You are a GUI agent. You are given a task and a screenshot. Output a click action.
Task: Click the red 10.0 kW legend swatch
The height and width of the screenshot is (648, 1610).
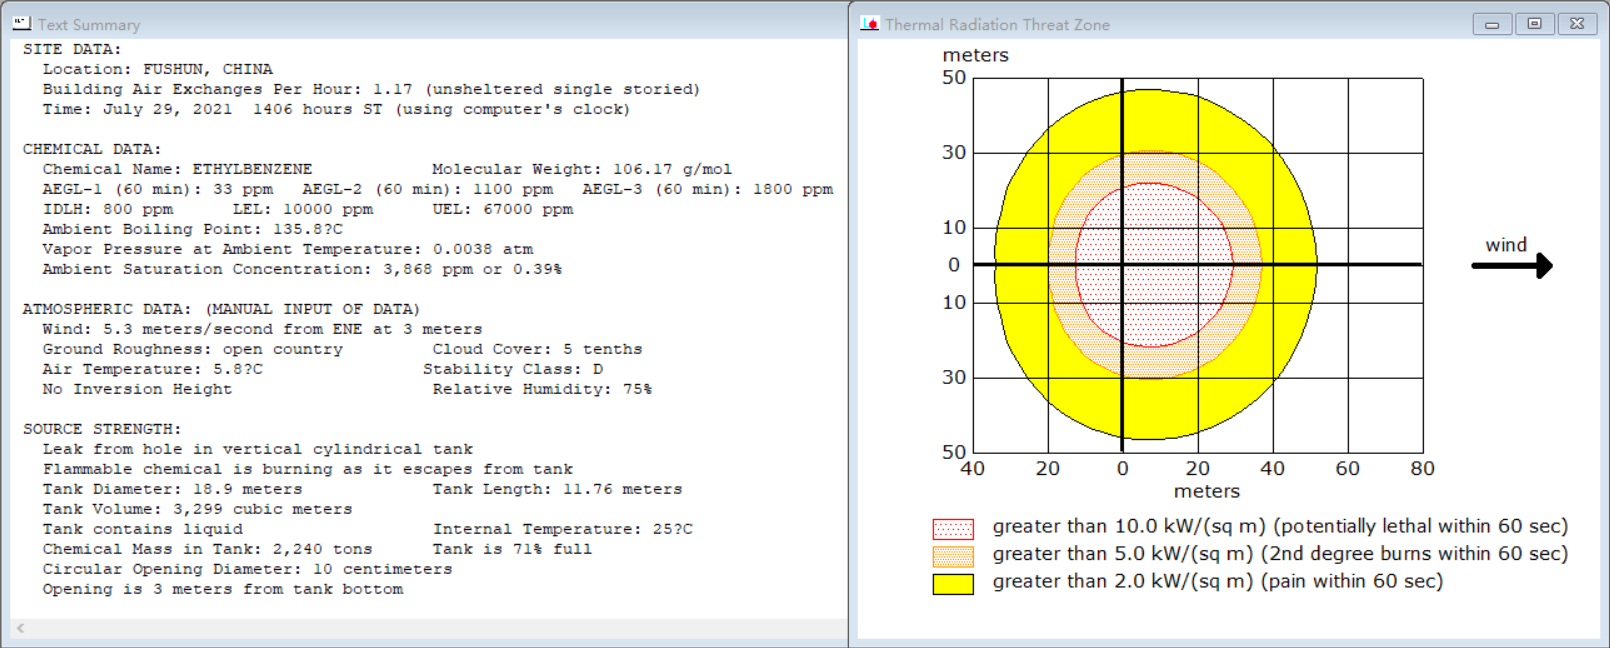(x=953, y=529)
